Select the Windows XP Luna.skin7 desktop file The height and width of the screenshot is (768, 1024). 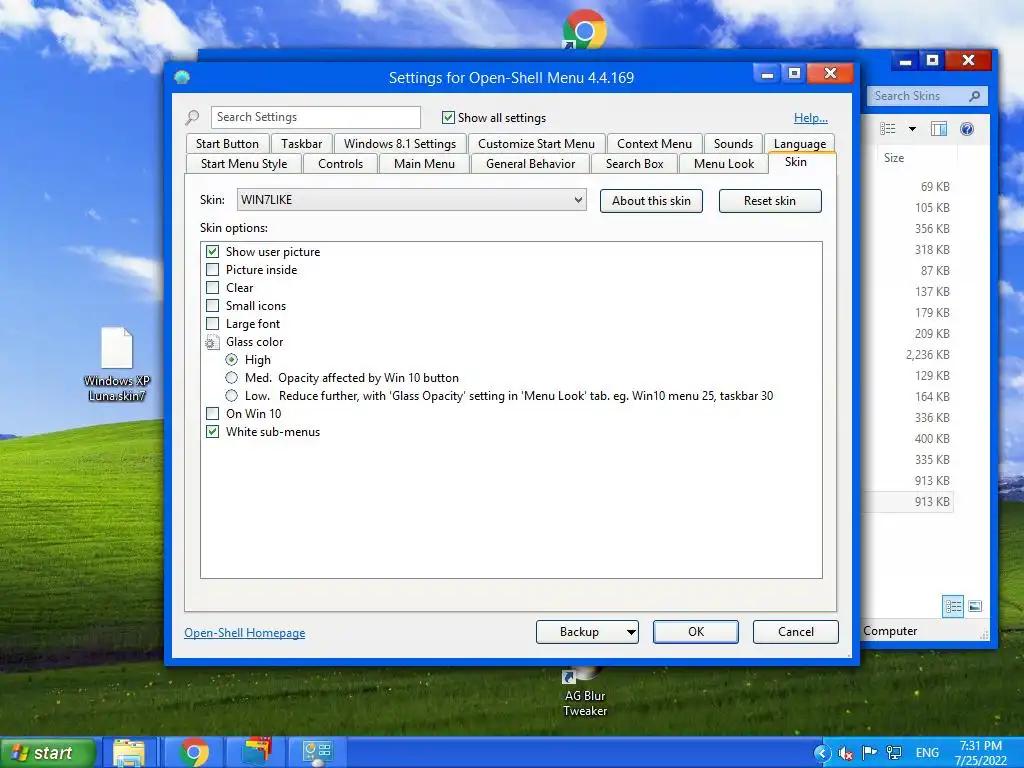pyautogui.click(x=117, y=364)
